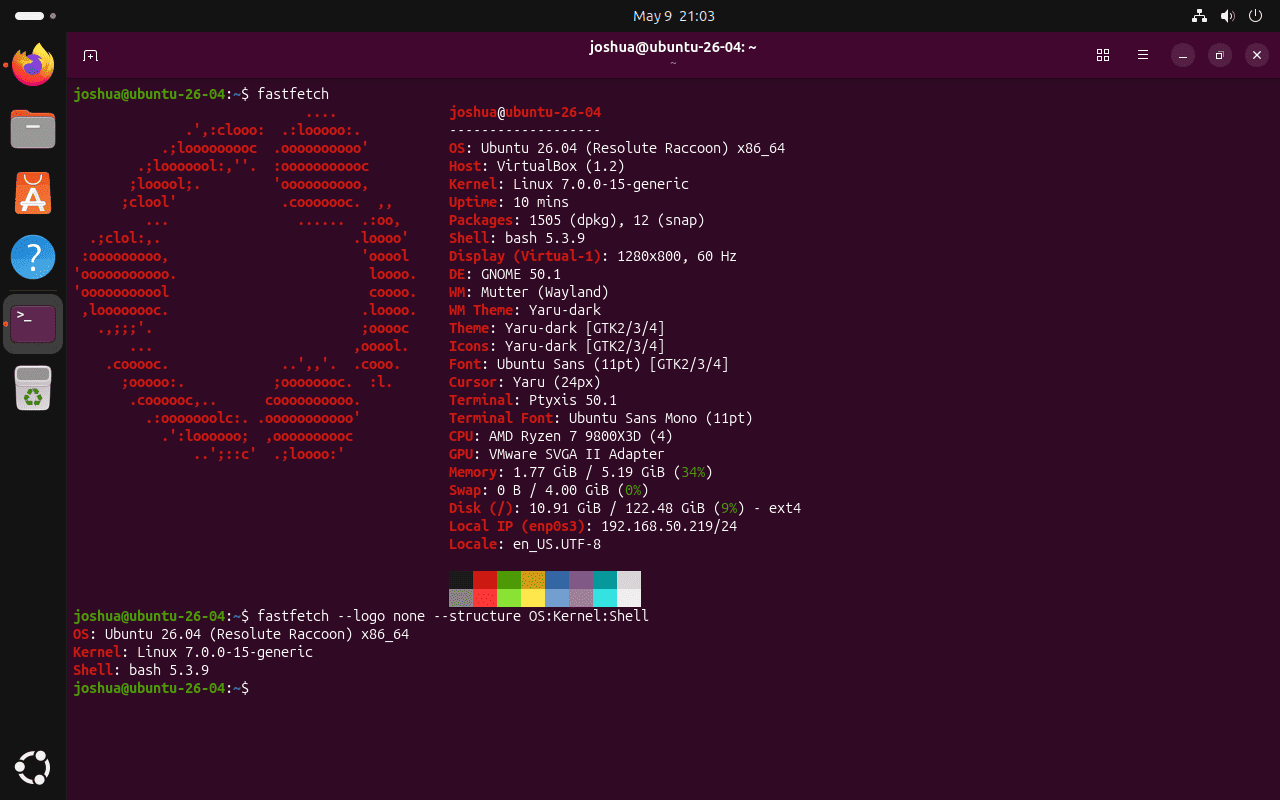Click the first fastfetch command line
The width and height of the screenshot is (1280, 800).
[201, 94]
